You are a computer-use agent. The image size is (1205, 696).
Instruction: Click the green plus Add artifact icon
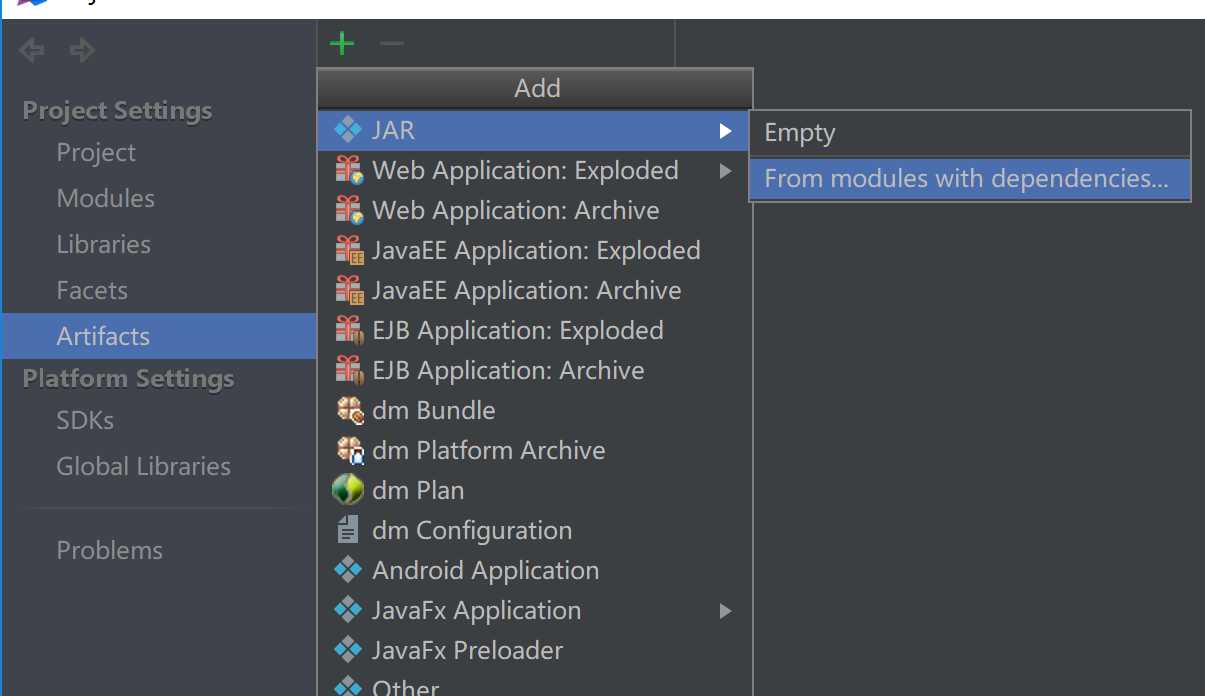pyautogui.click(x=342, y=44)
